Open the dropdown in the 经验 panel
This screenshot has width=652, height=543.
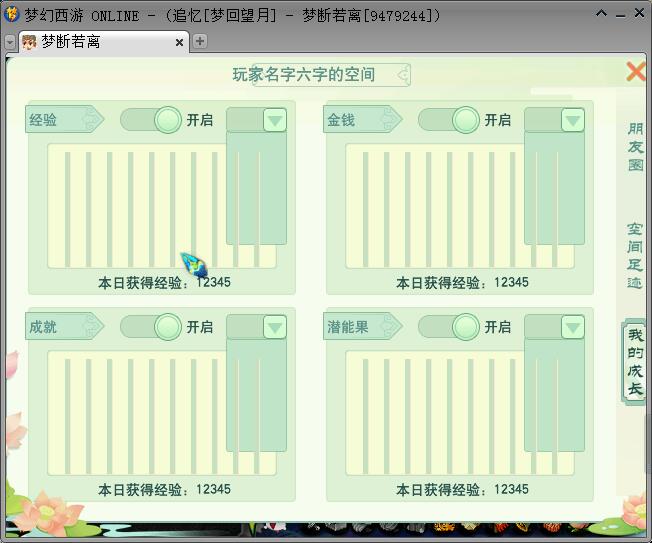(x=275, y=120)
